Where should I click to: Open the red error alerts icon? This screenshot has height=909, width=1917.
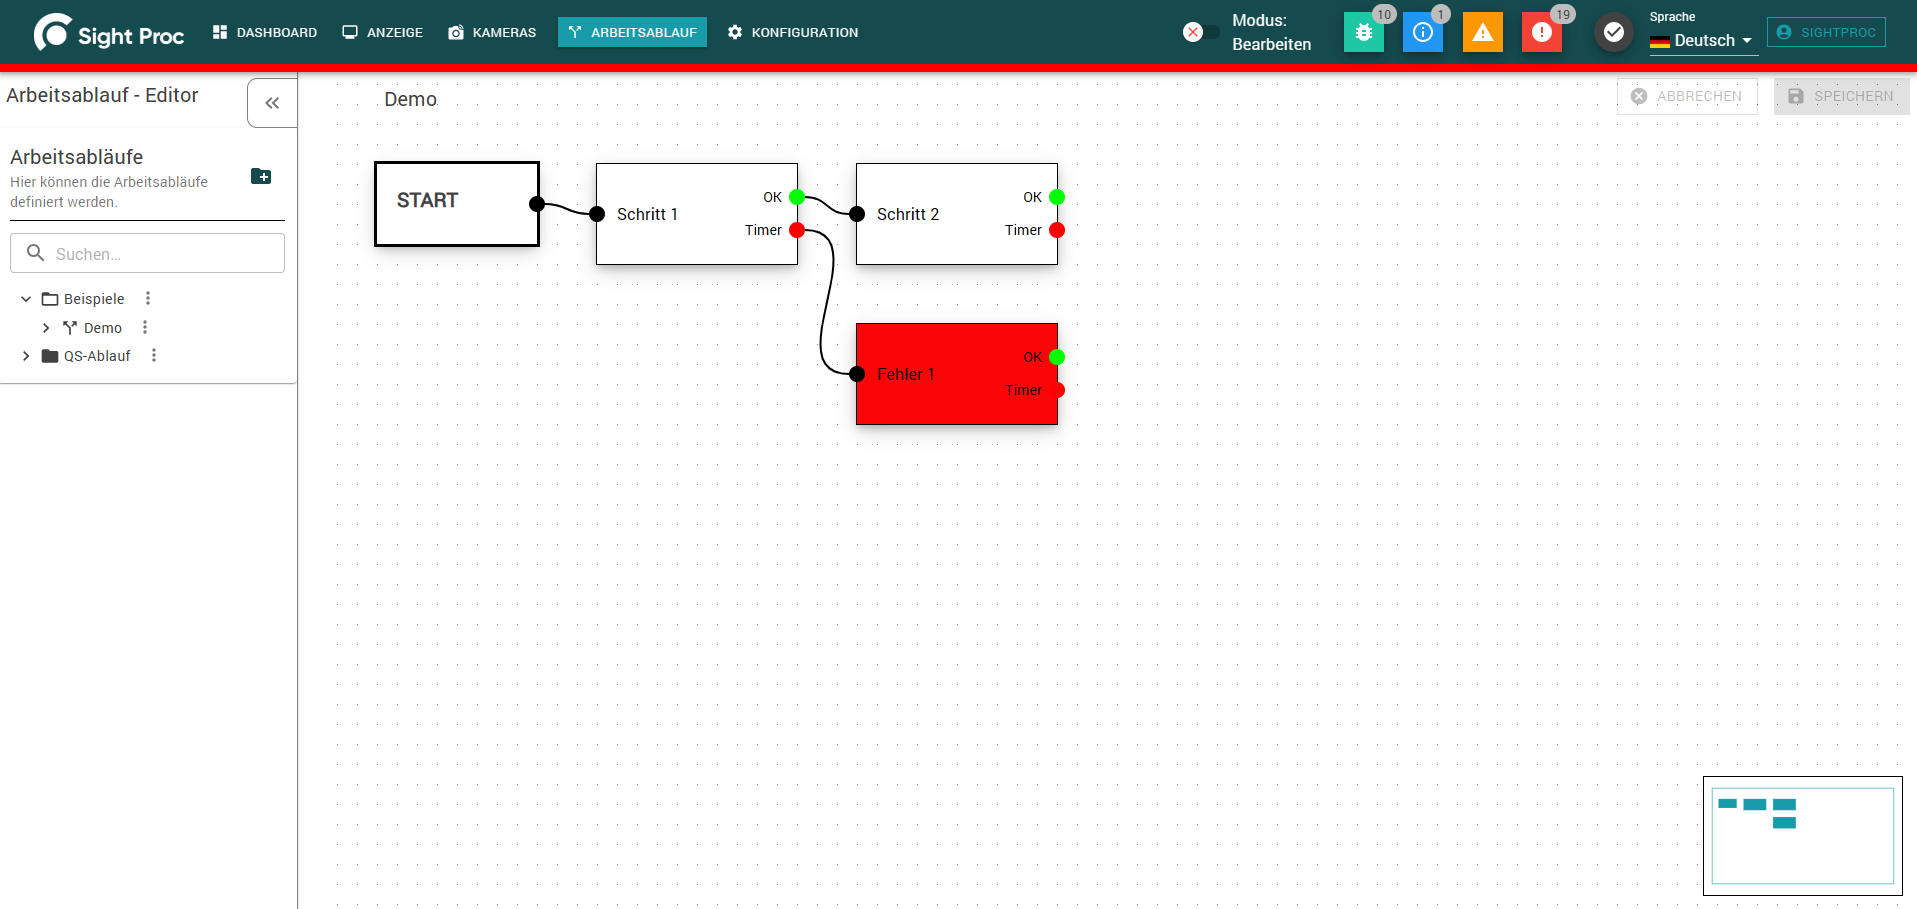tap(1541, 32)
